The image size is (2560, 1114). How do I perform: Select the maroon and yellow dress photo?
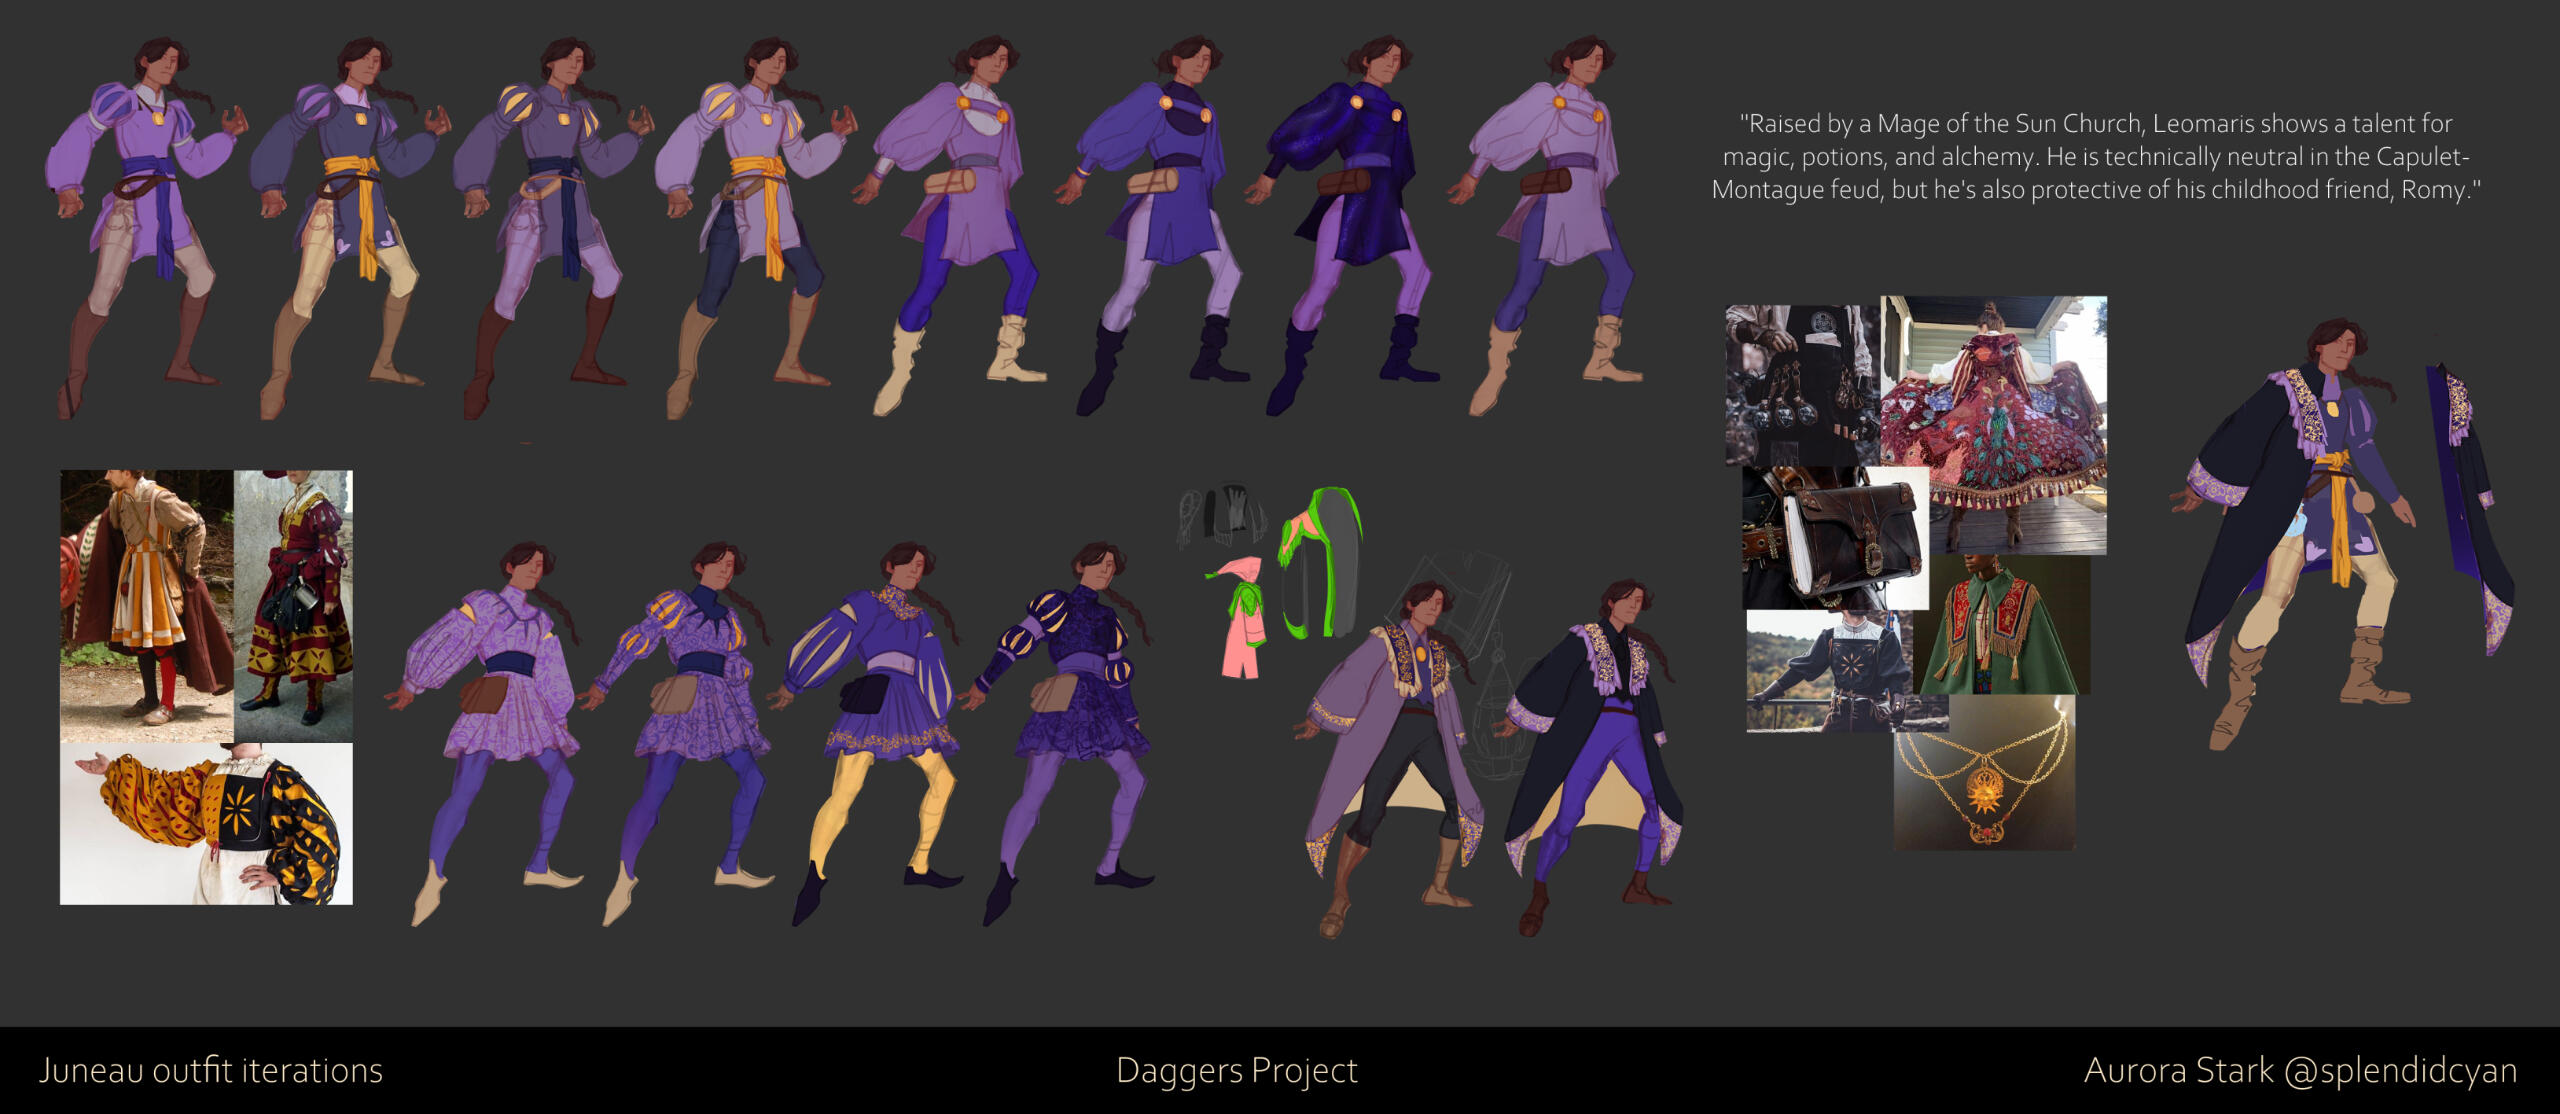(x=294, y=605)
